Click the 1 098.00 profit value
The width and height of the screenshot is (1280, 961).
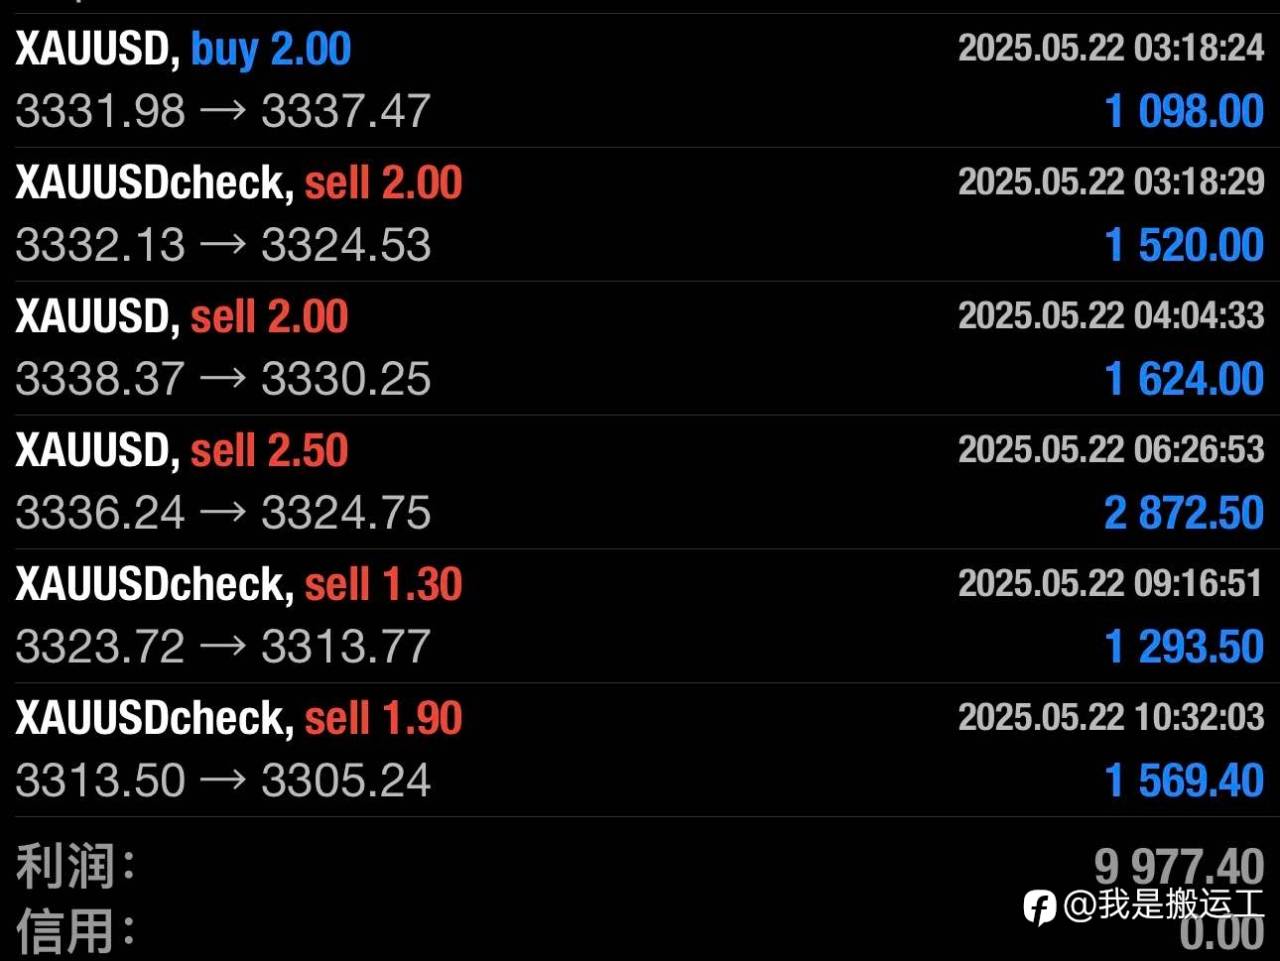pyautogui.click(x=1184, y=111)
